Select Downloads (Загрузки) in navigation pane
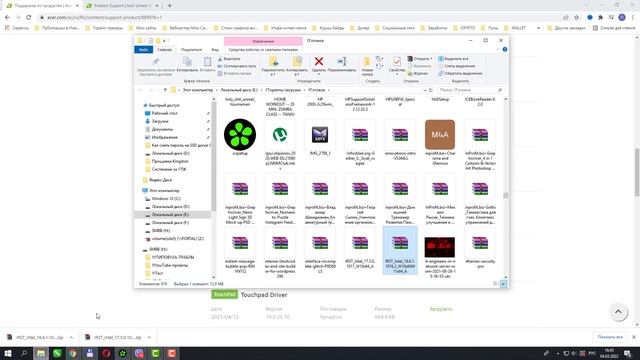The width and height of the screenshot is (640, 360). [x=160, y=121]
